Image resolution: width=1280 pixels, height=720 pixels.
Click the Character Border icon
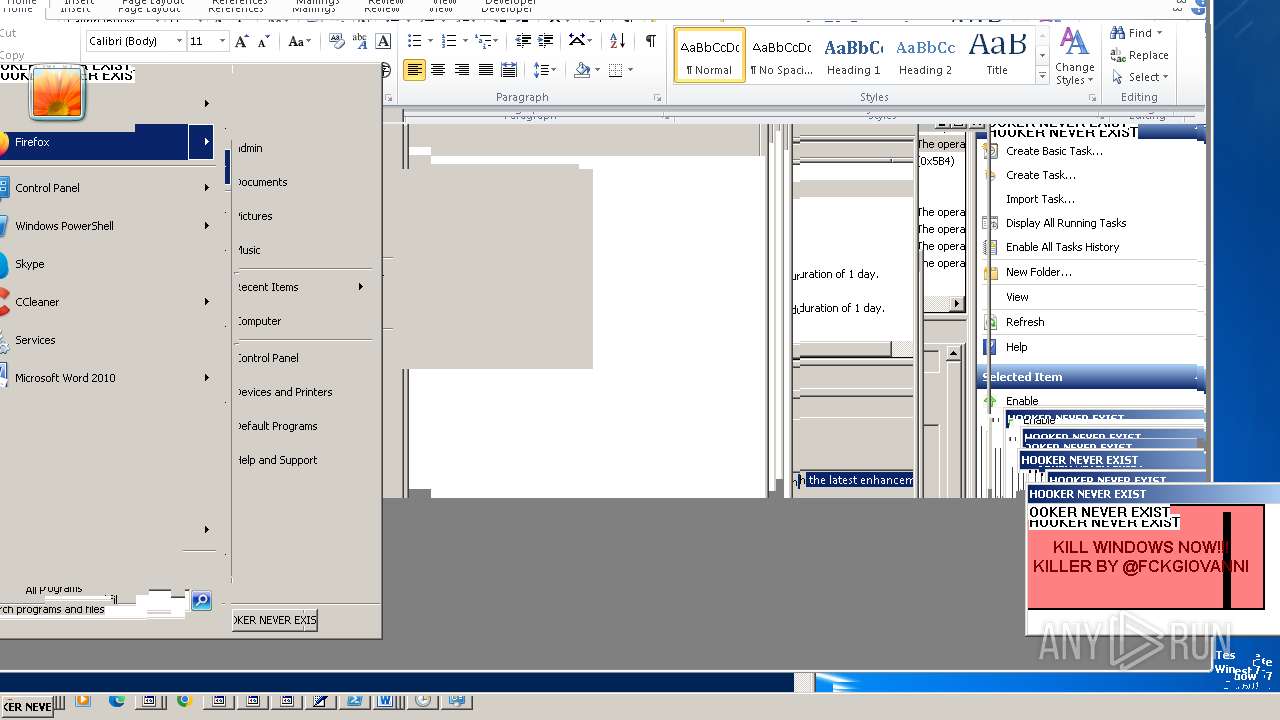[383, 41]
